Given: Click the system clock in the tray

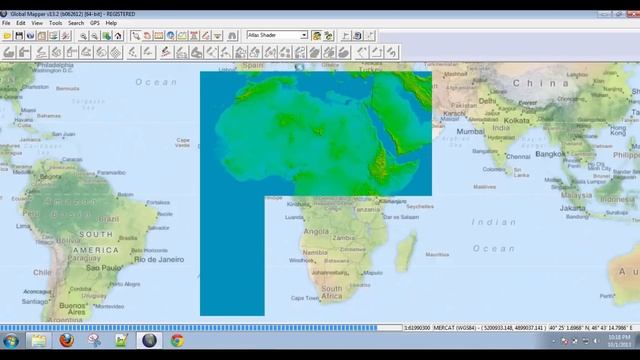Looking at the screenshot, I should [619, 341].
